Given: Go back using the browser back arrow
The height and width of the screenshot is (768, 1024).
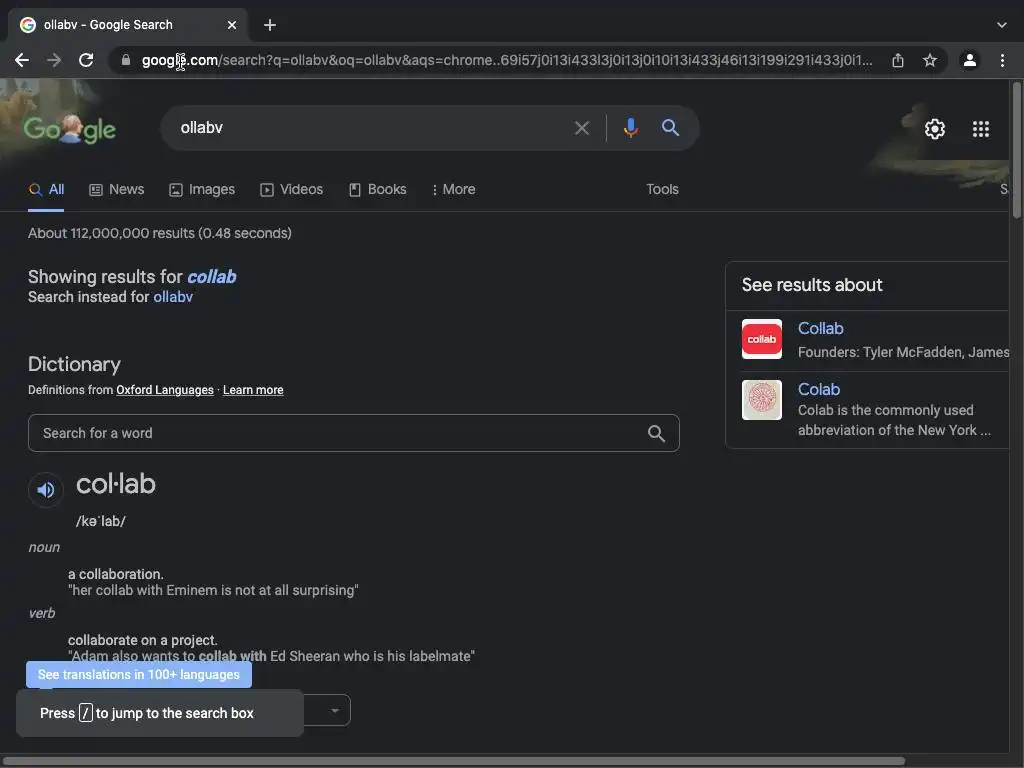Looking at the screenshot, I should point(22,60).
